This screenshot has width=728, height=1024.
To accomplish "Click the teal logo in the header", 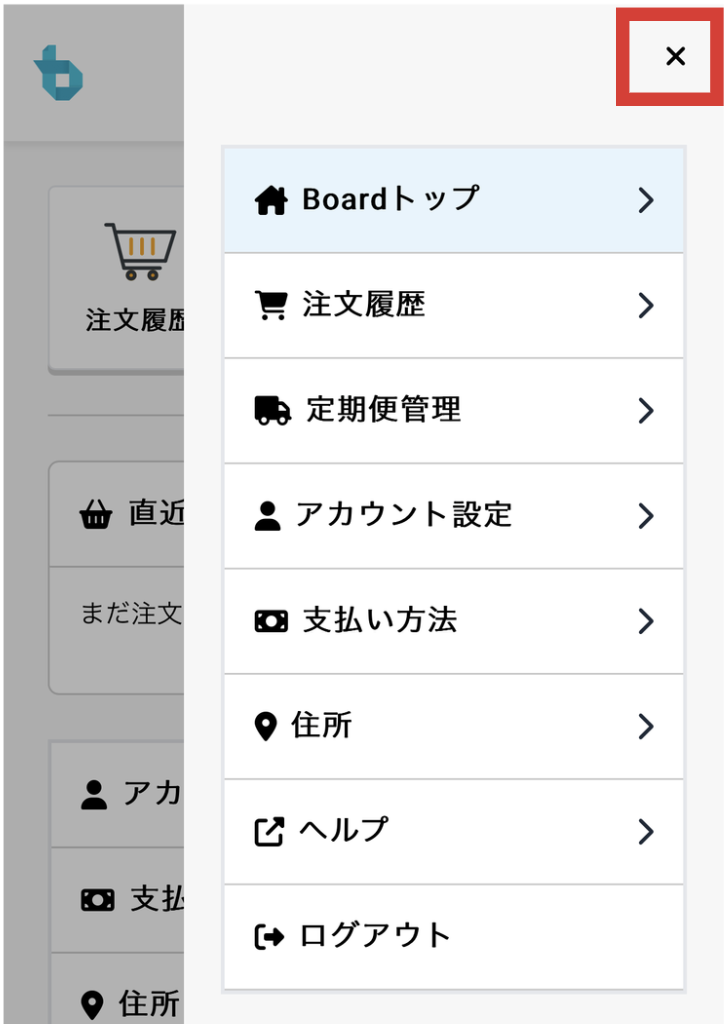I will coord(58,73).
